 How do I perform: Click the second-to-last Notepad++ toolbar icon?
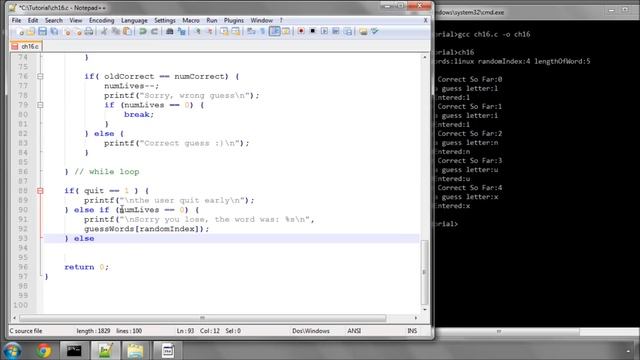[363, 31]
